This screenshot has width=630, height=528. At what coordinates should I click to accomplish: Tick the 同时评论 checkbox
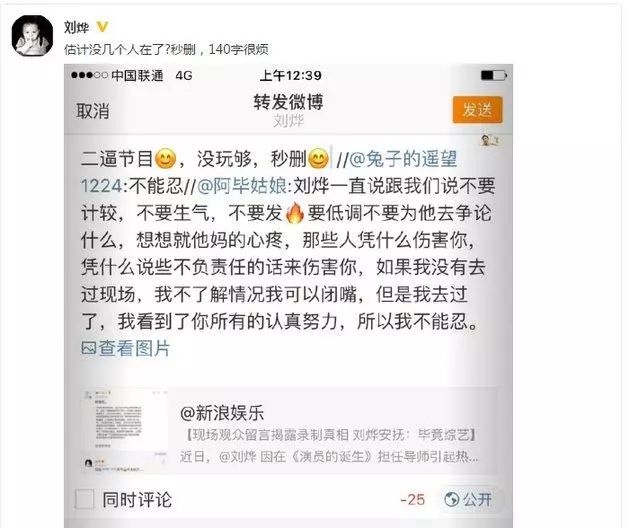[x=84, y=499]
